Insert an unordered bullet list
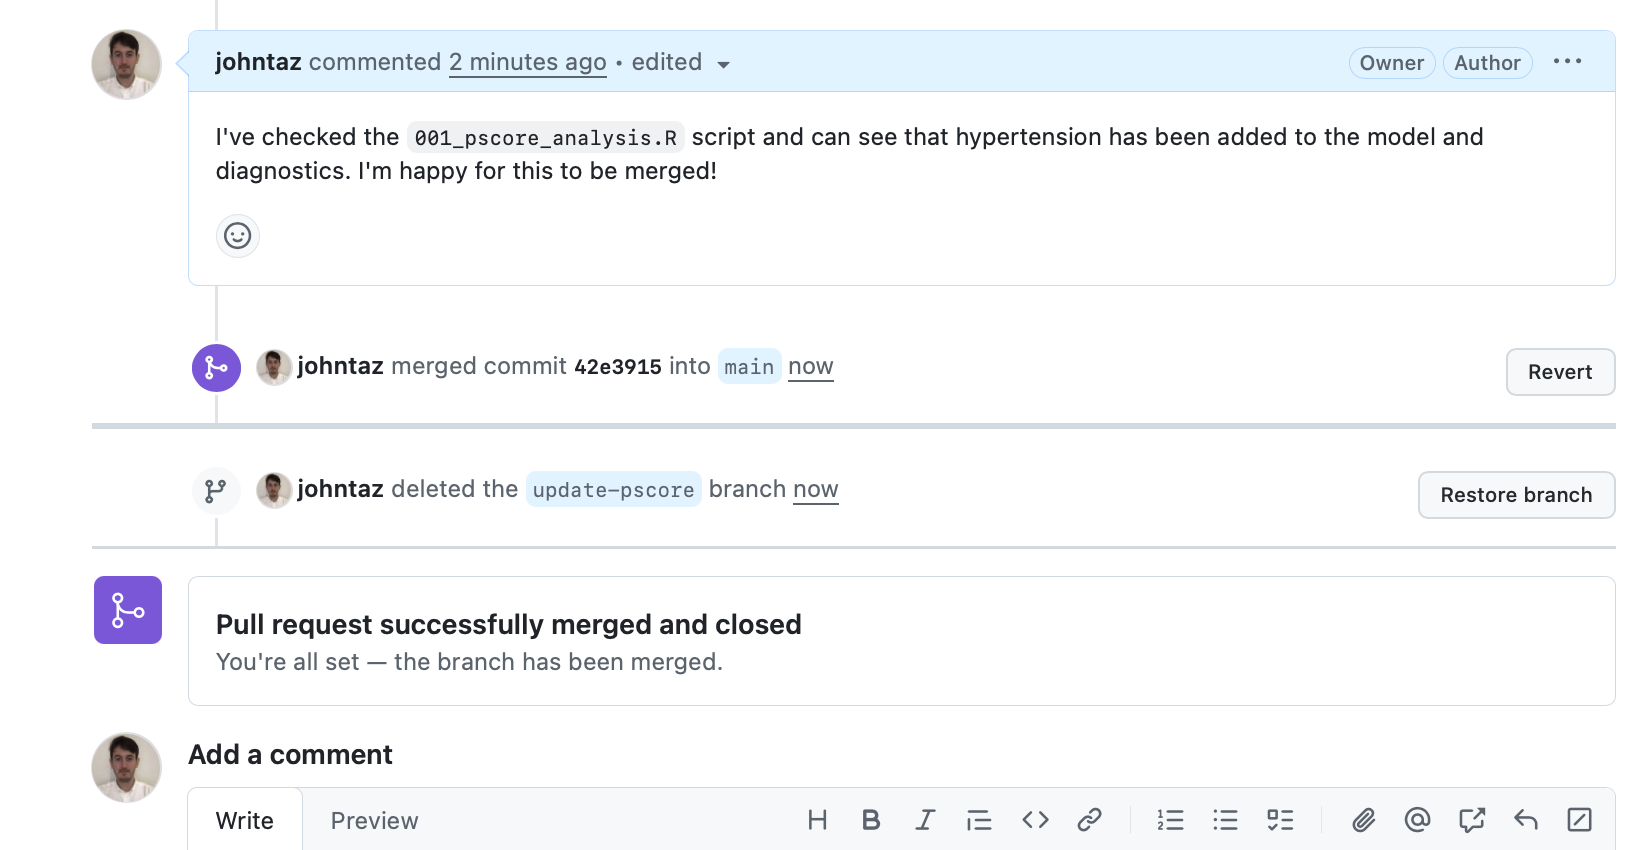Image resolution: width=1640 pixels, height=850 pixels. [1225, 820]
